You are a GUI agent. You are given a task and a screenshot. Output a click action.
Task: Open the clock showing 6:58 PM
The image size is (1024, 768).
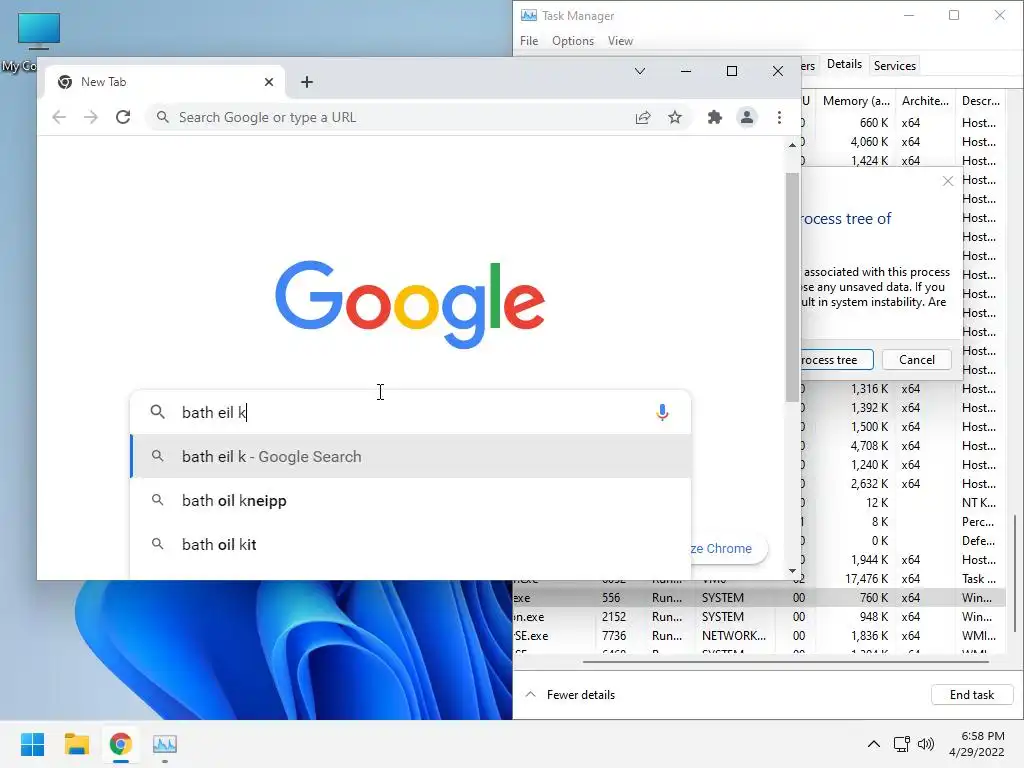click(976, 744)
